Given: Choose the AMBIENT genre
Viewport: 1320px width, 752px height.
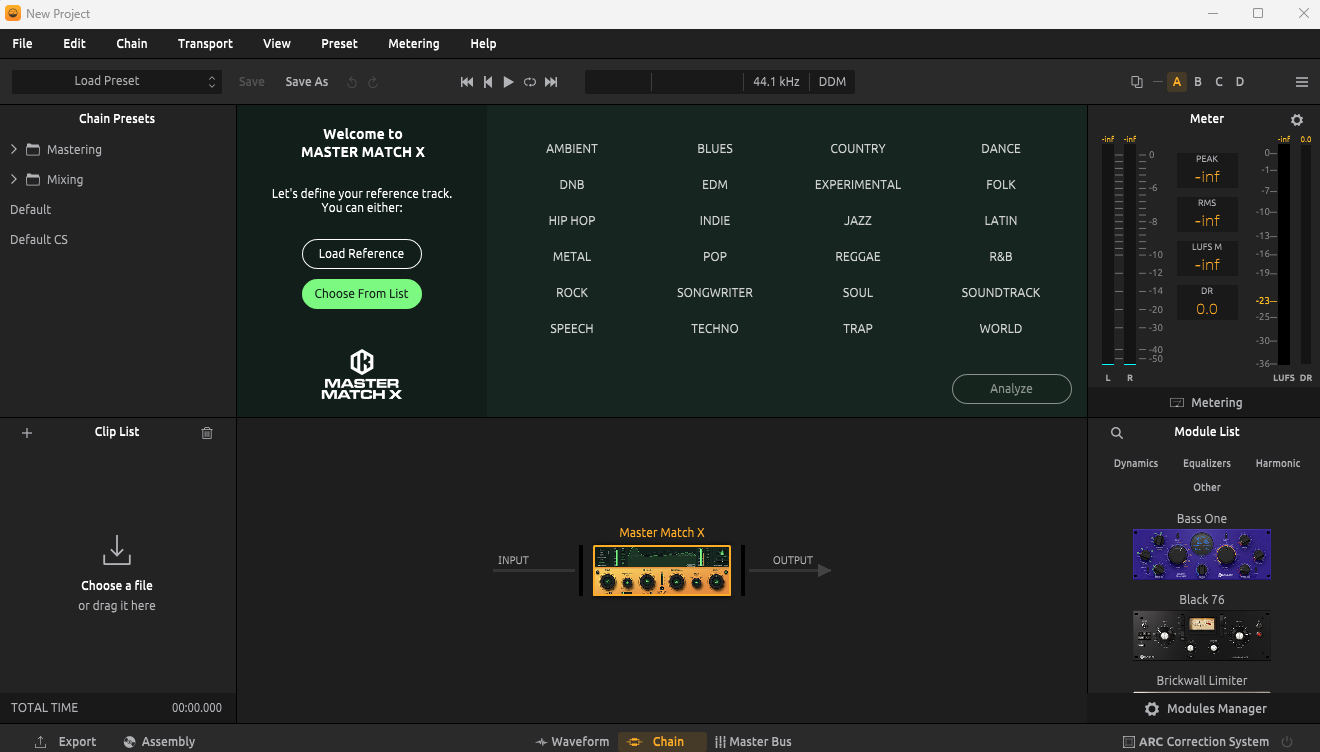Looking at the screenshot, I should pos(572,149).
